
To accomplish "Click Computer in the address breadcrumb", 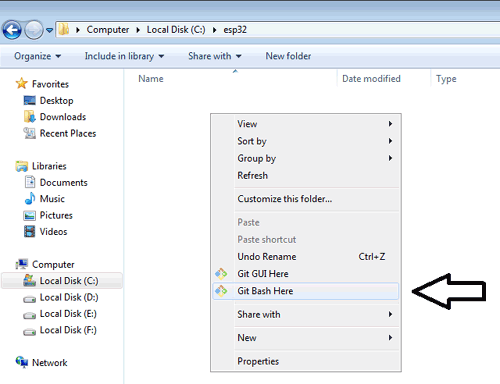I will pos(108,30).
